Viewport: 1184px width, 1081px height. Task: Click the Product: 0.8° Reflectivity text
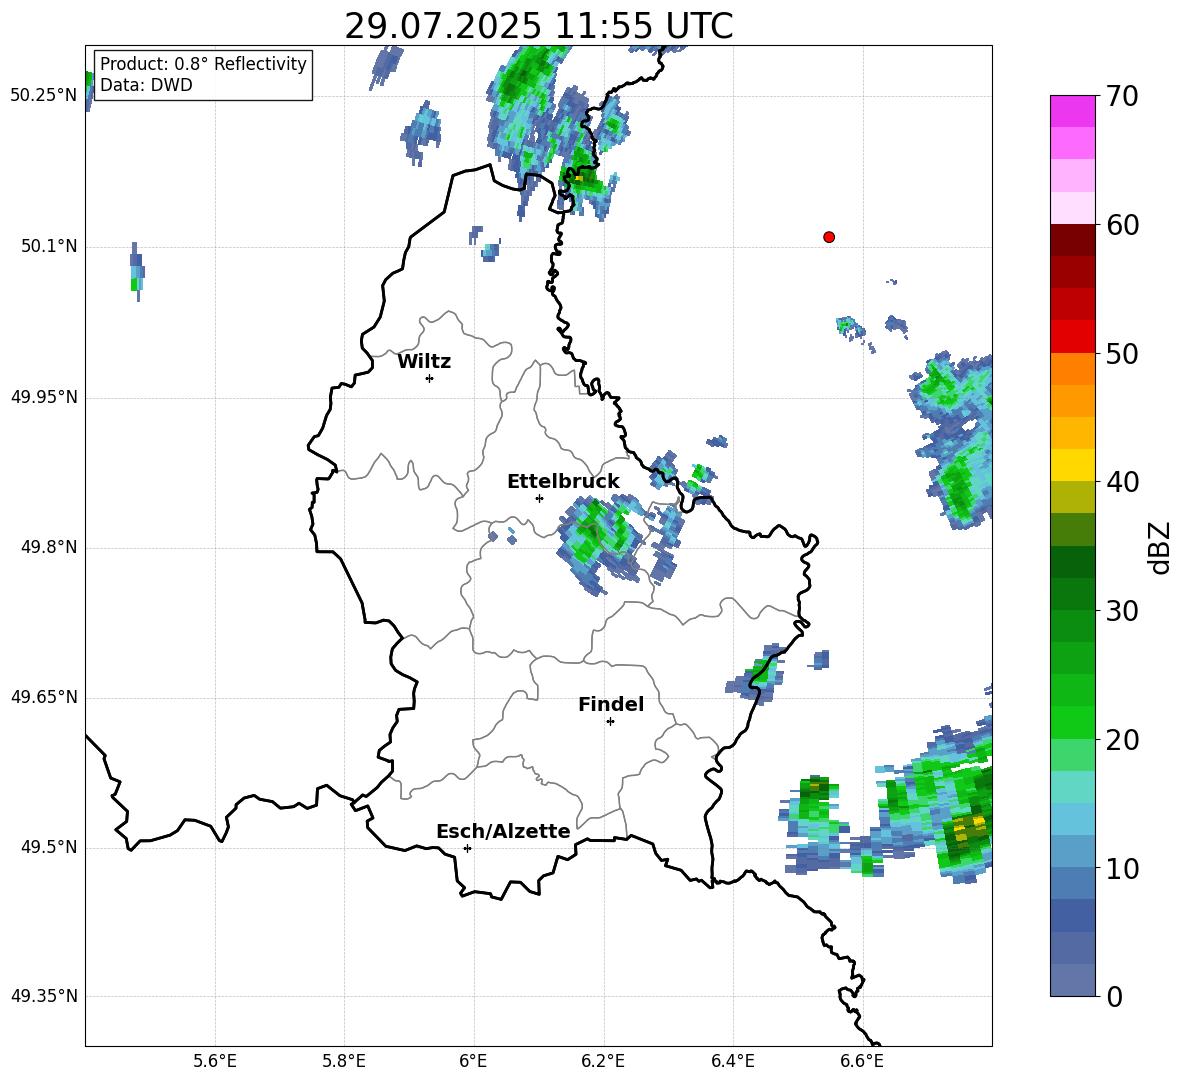point(203,64)
